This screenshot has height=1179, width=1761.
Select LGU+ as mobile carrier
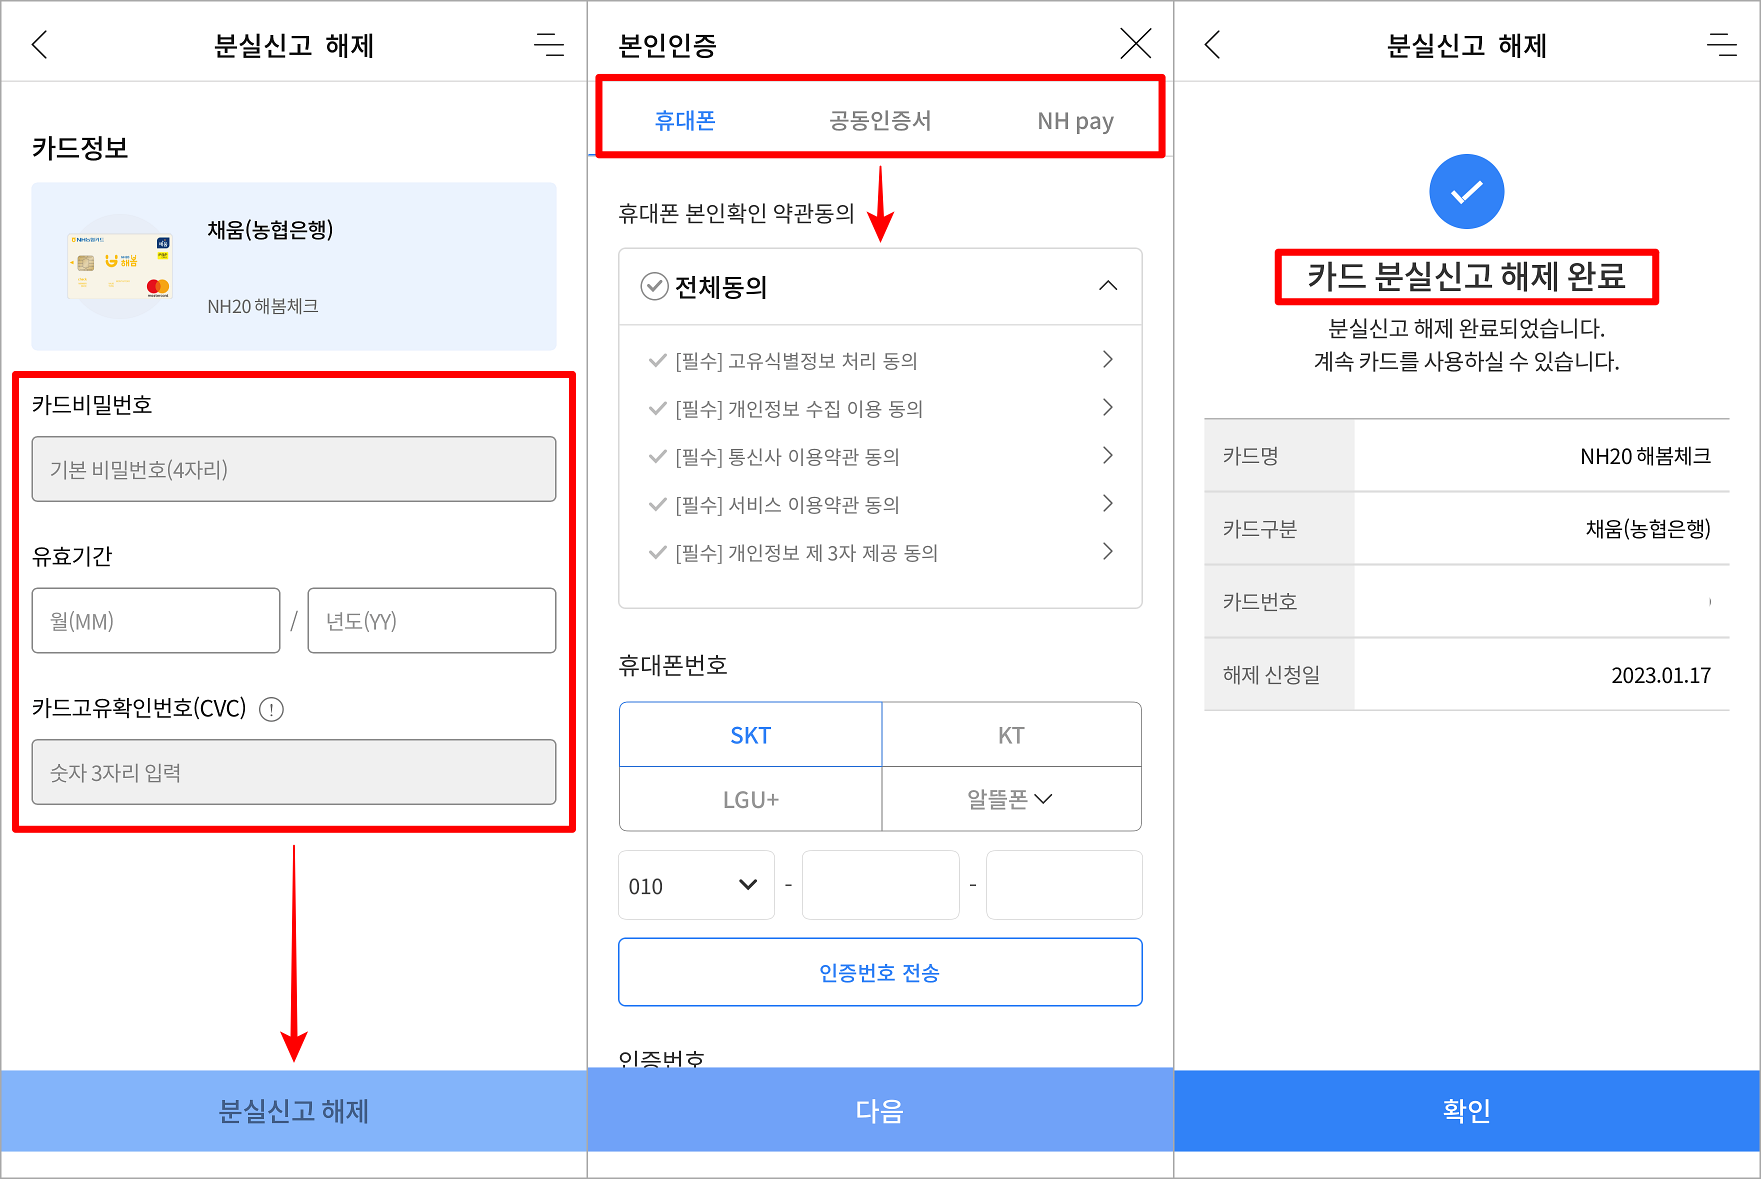tap(749, 799)
